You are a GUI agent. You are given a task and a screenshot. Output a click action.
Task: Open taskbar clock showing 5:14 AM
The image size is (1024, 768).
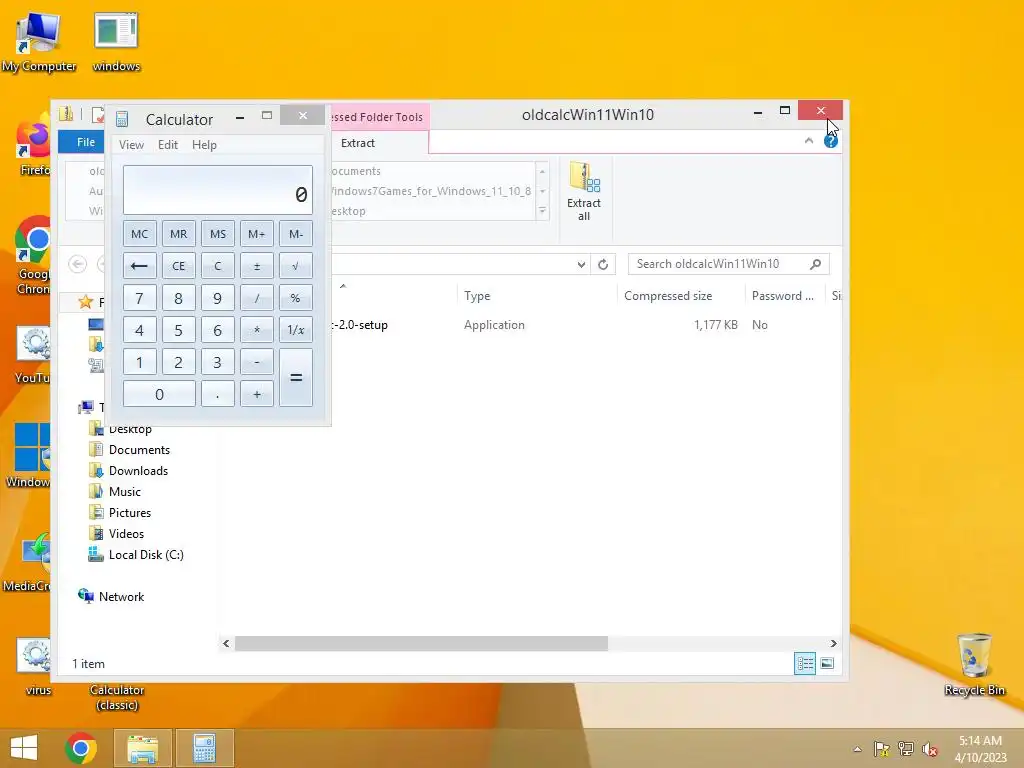(x=980, y=749)
